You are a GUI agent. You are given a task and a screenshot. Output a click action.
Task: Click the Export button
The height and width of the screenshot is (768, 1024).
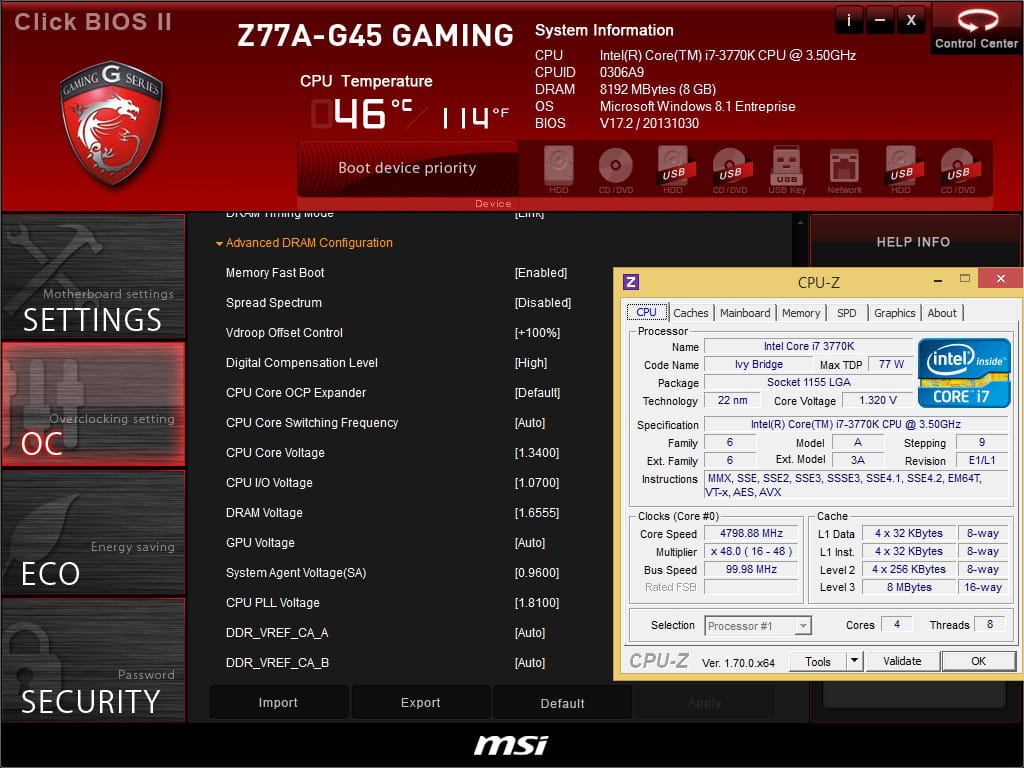(421, 703)
